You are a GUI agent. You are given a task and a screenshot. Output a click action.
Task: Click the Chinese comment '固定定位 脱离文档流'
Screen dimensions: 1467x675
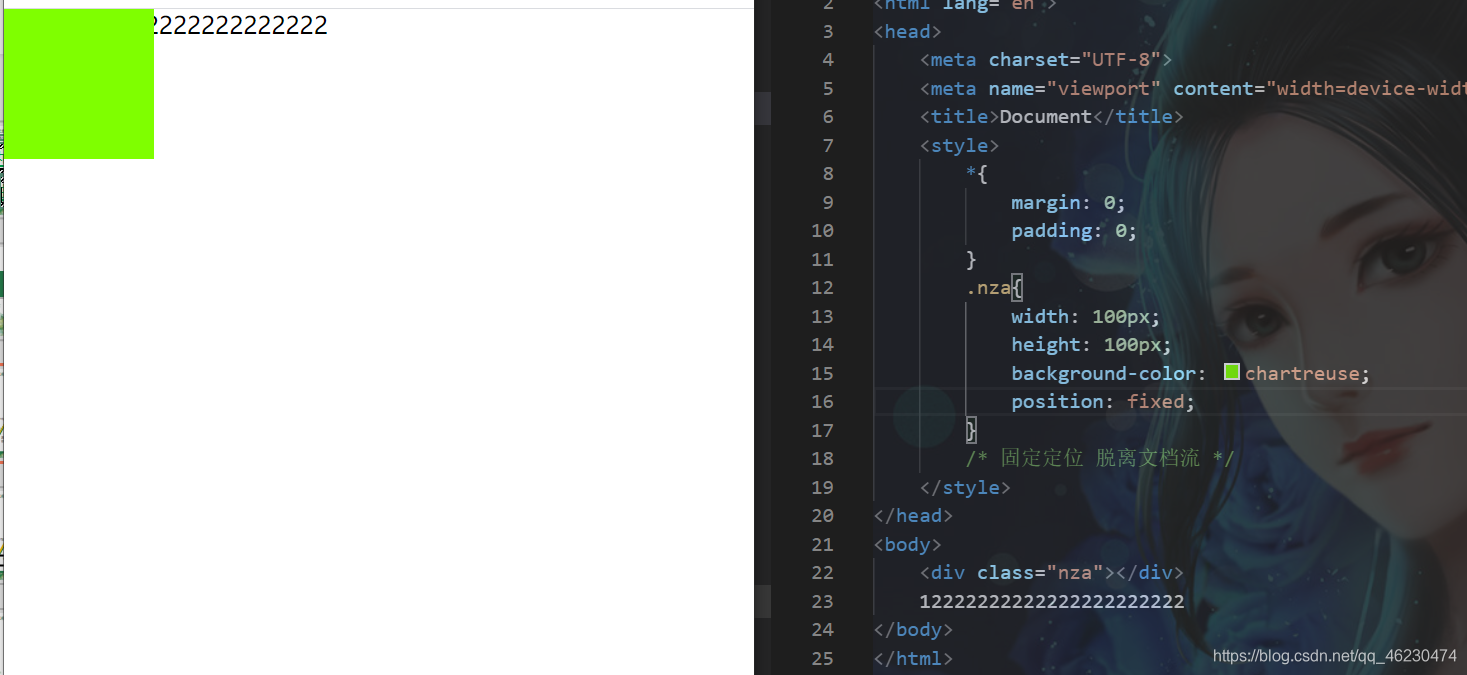click(1100, 458)
